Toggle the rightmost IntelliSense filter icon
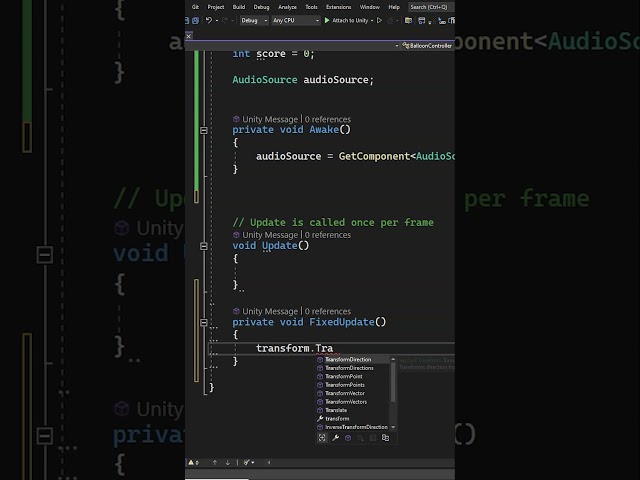The image size is (640, 480). 385,438
